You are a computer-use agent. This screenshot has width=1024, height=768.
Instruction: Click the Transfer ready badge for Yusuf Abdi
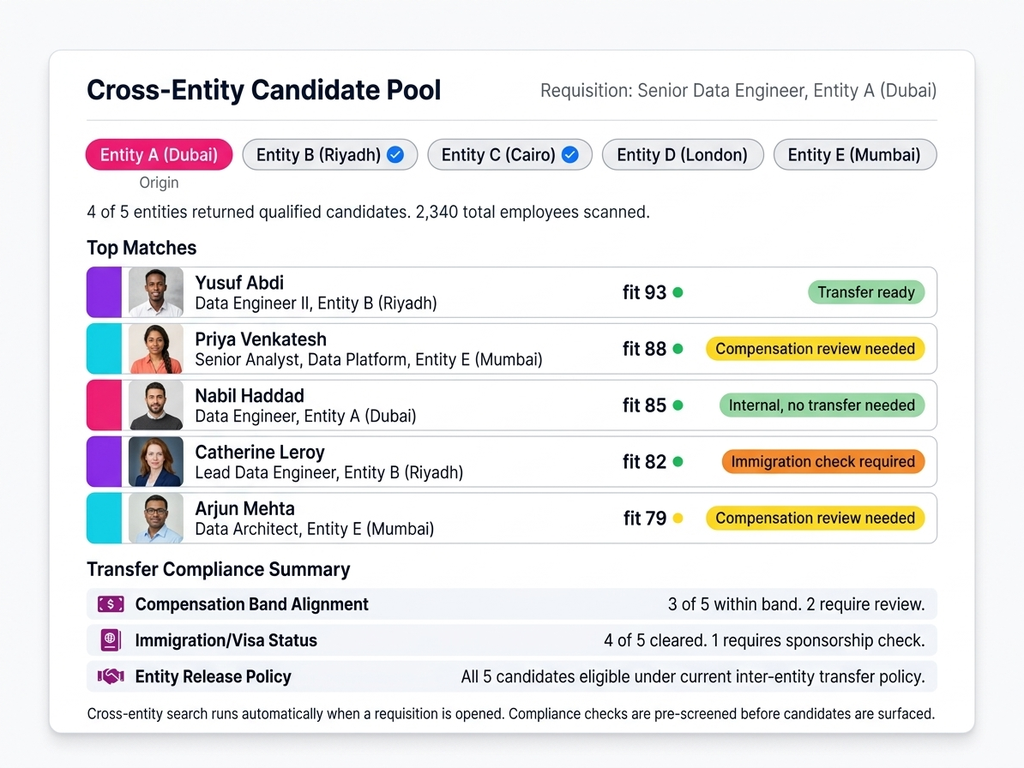pos(866,293)
